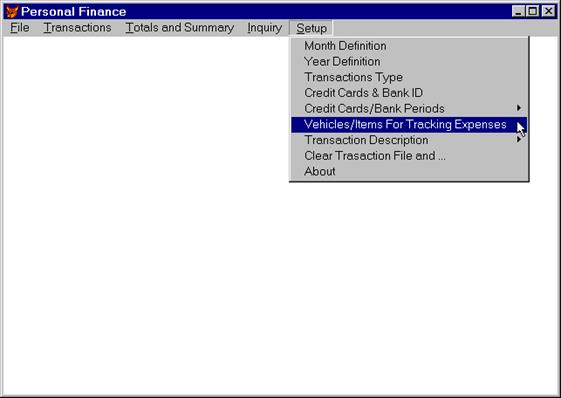Open the File menu
Screen dimensions: 561x398
(x=20, y=28)
